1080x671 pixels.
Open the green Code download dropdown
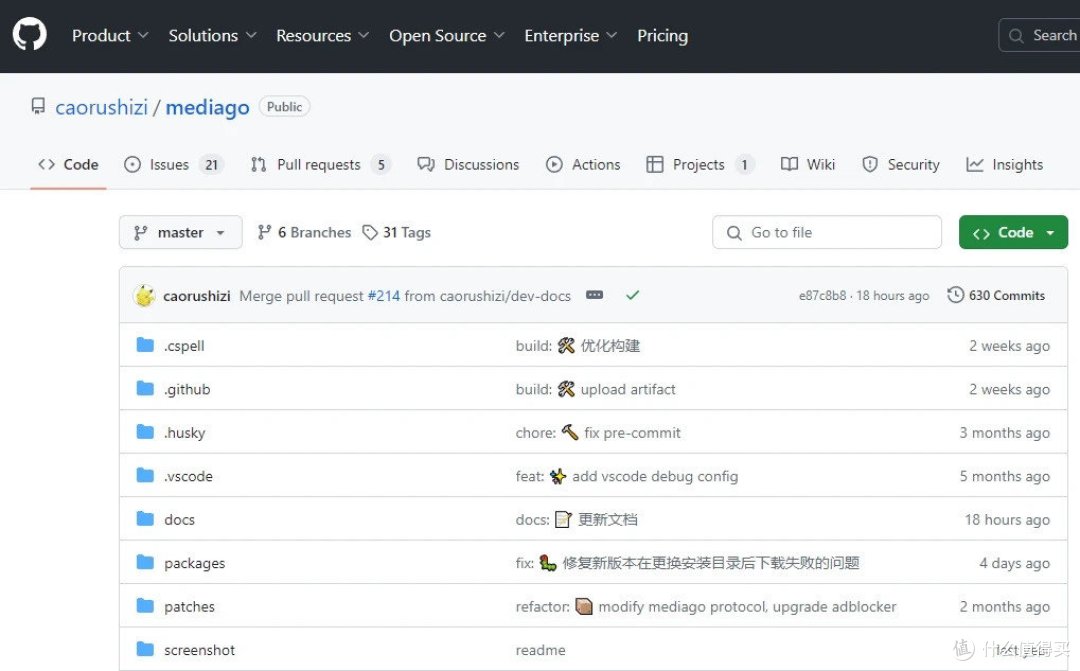[x=1013, y=232]
